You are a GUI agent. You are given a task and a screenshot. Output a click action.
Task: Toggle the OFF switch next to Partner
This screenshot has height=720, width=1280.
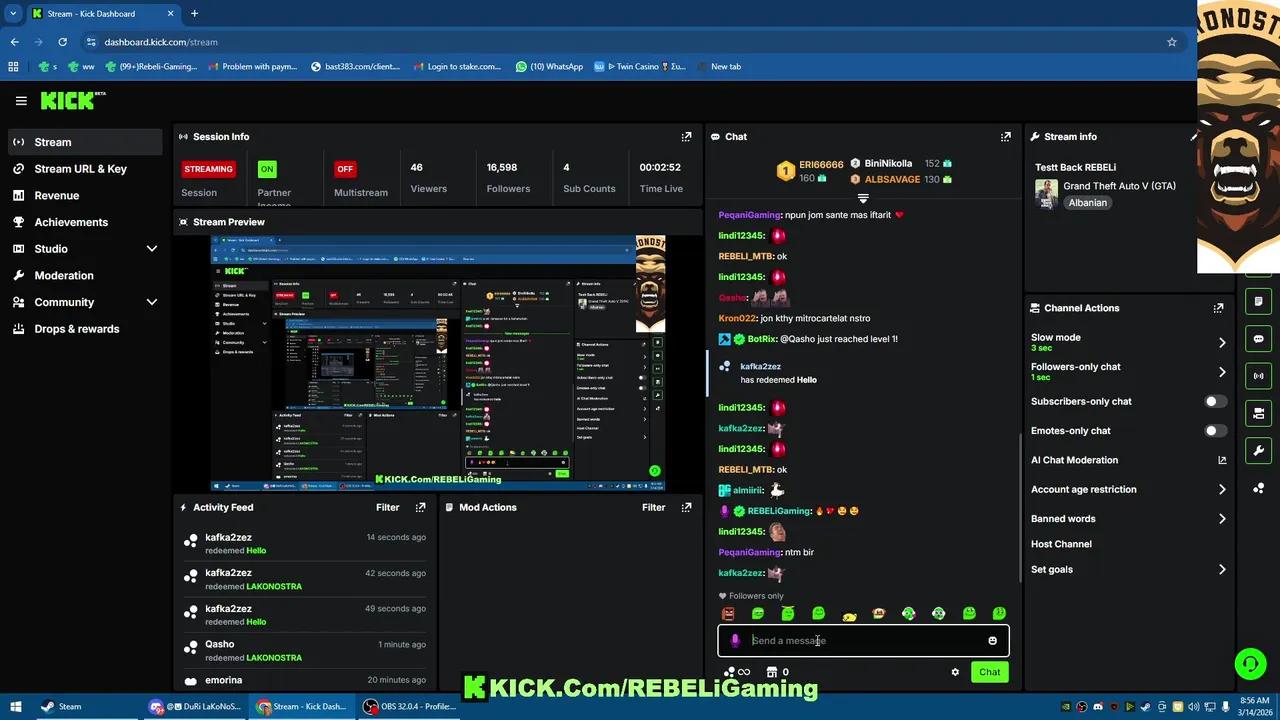pos(344,168)
